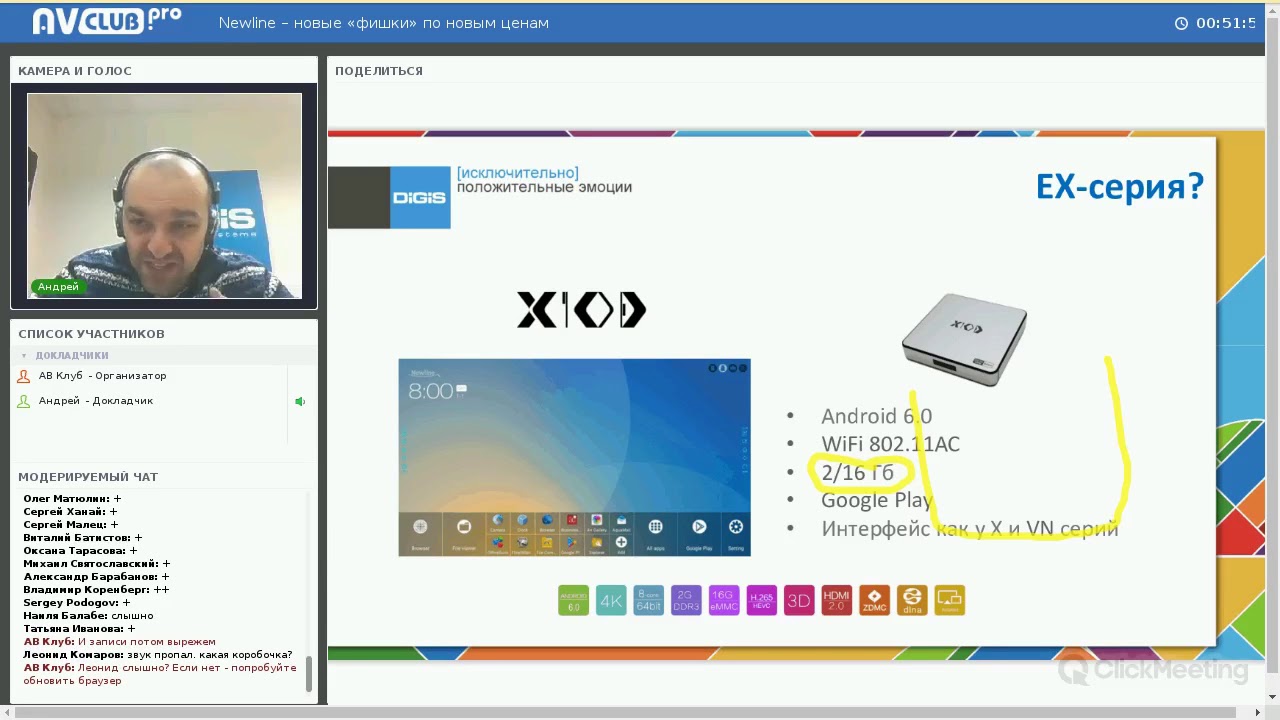Collapse the ДОКЛАДЧИКИ participants group
1280x720 pixels.
(24, 355)
